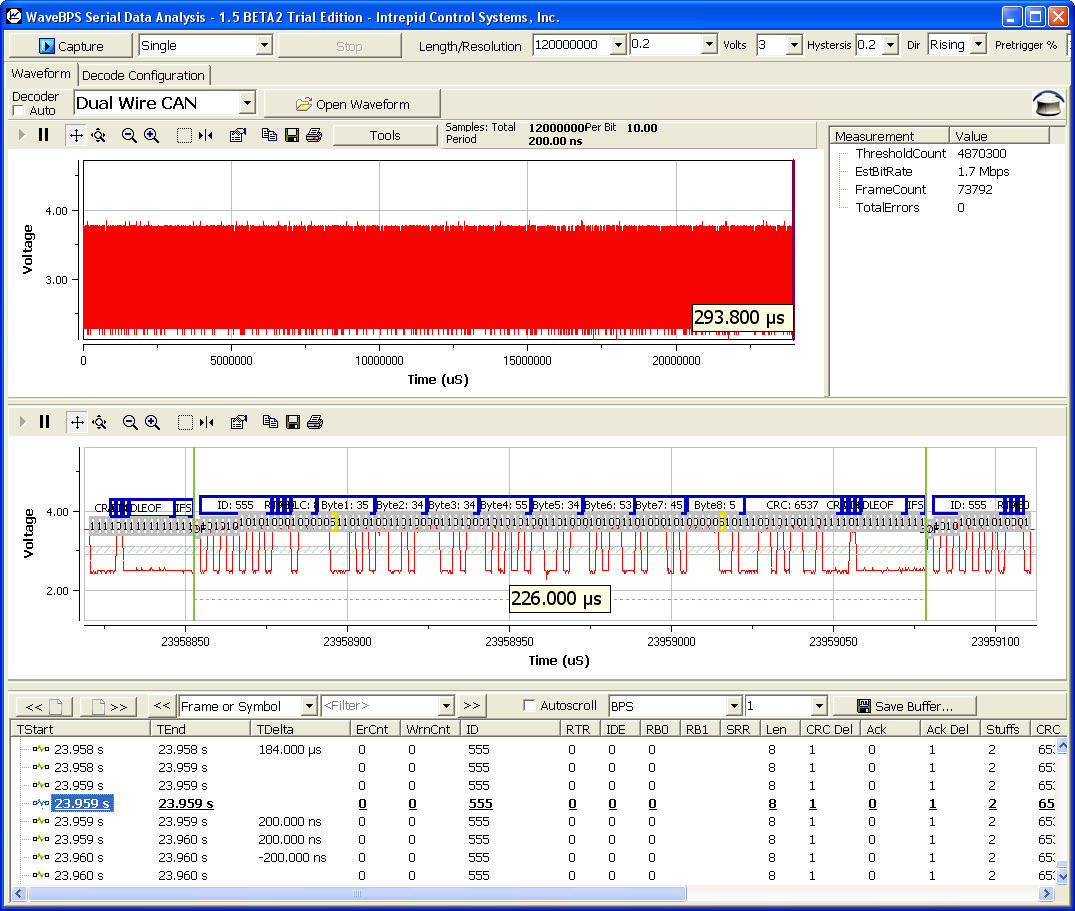Search backward with the << button beside Frame or Symbol

point(162,705)
